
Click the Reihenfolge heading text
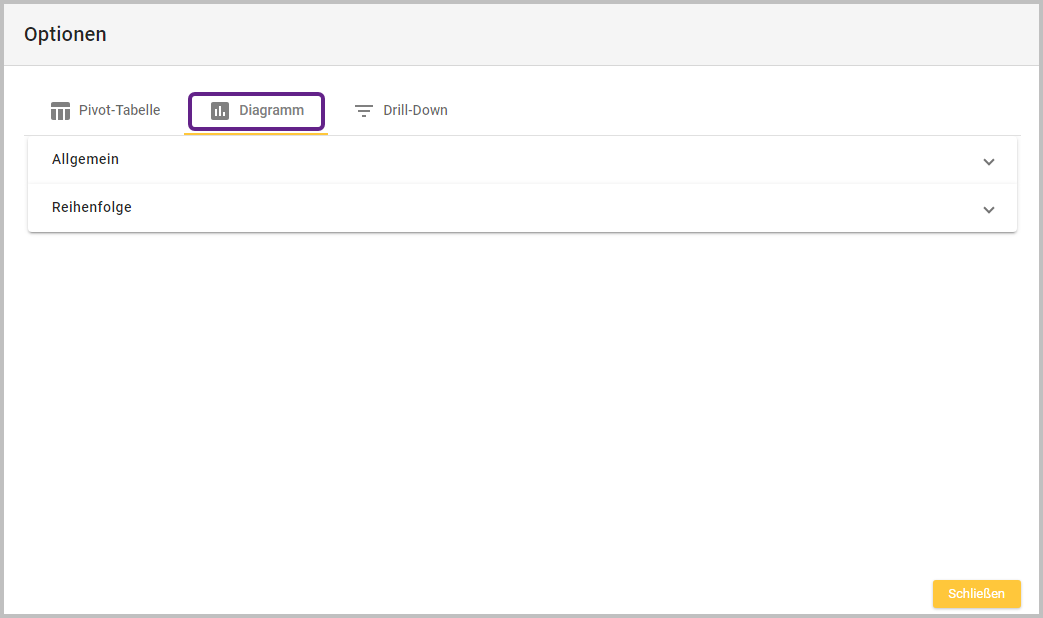(x=92, y=207)
